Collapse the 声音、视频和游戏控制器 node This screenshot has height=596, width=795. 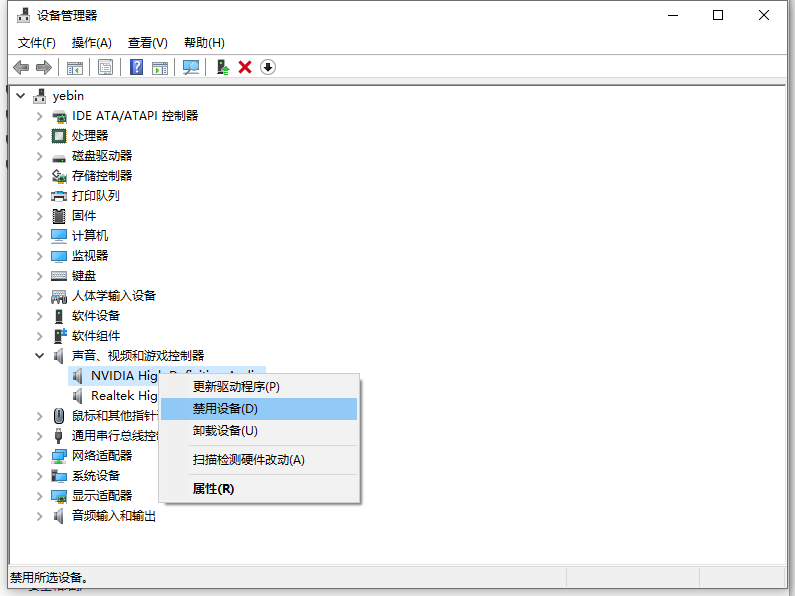click(x=40, y=356)
